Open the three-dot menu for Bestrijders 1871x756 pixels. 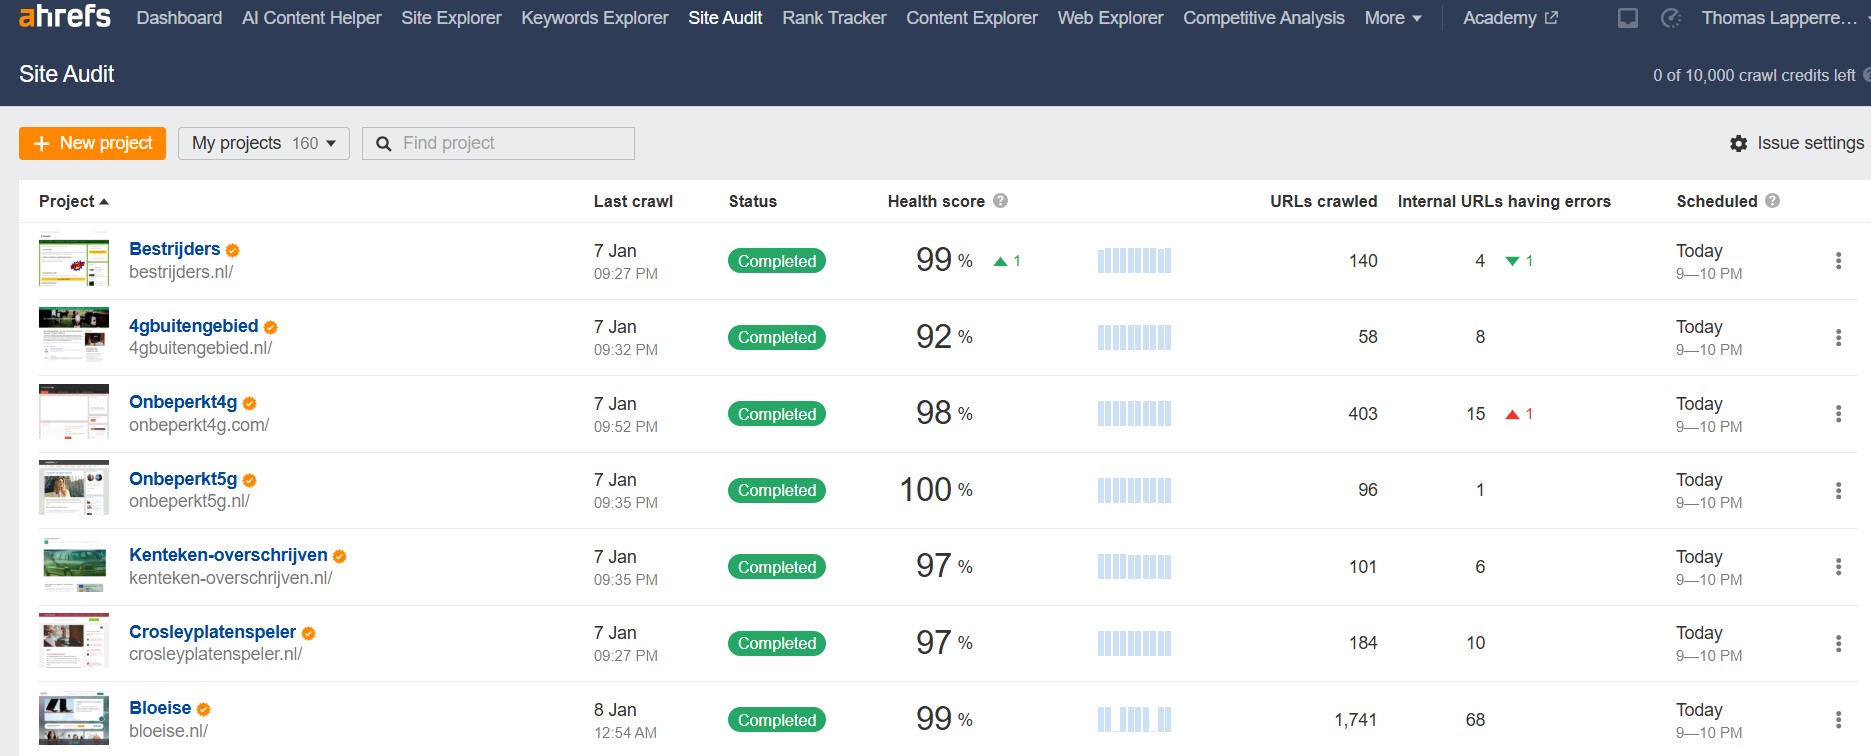tap(1838, 261)
